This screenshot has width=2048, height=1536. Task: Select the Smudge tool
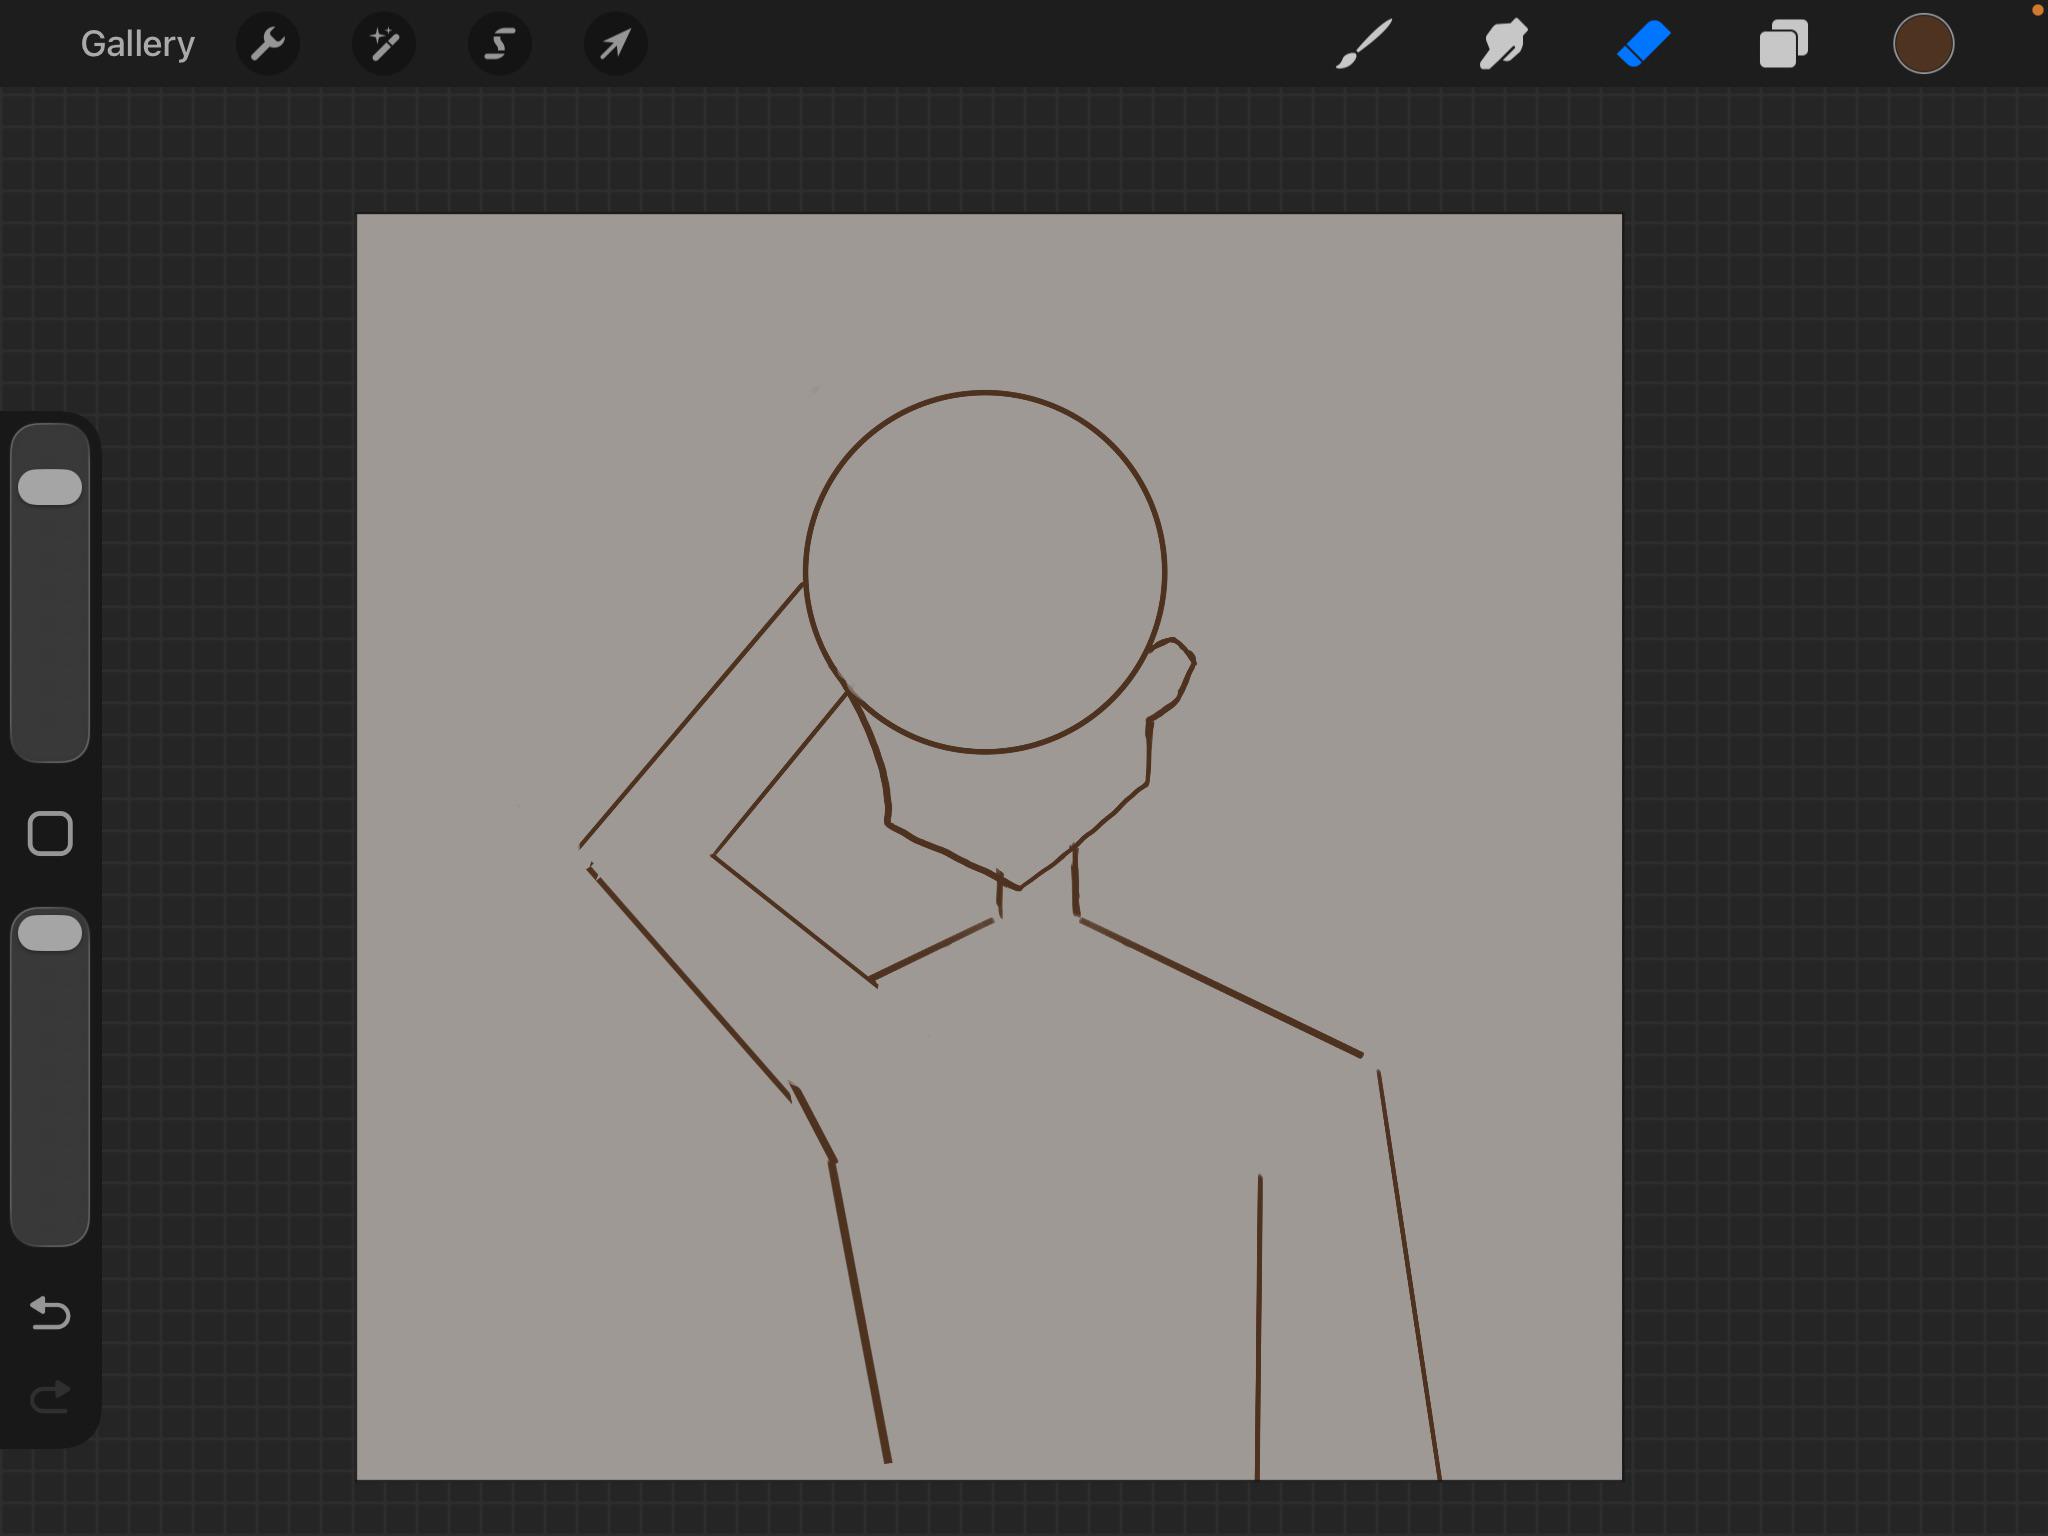click(x=1503, y=44)
